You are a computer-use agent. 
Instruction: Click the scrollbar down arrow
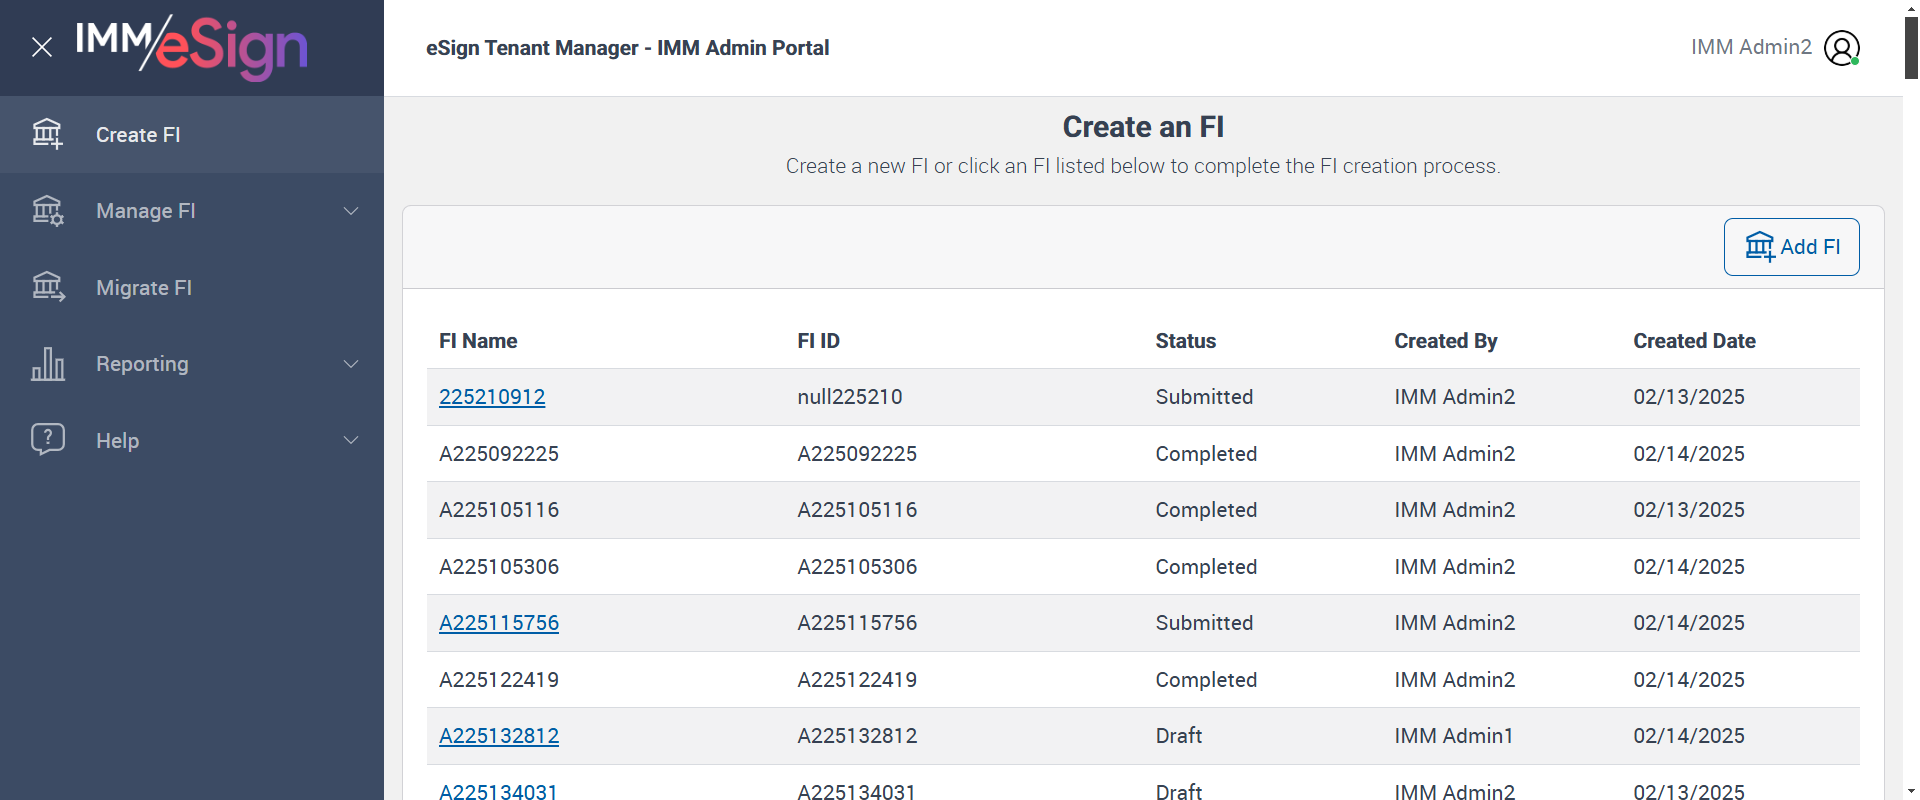tap(1911, 792)
